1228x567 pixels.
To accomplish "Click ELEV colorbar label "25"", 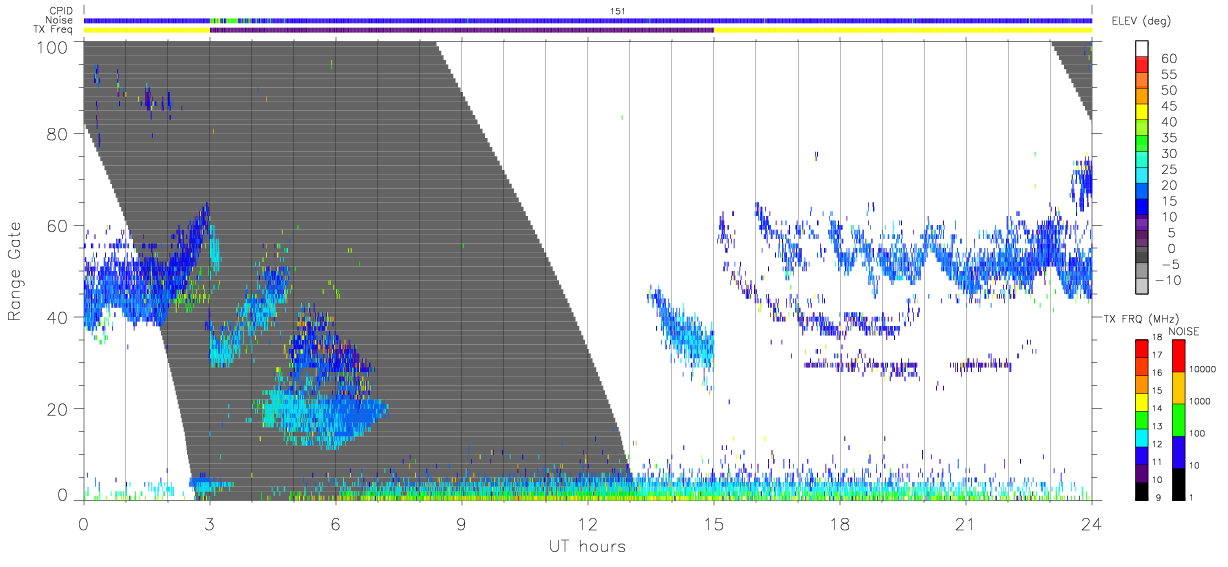I will (1167, 169).
